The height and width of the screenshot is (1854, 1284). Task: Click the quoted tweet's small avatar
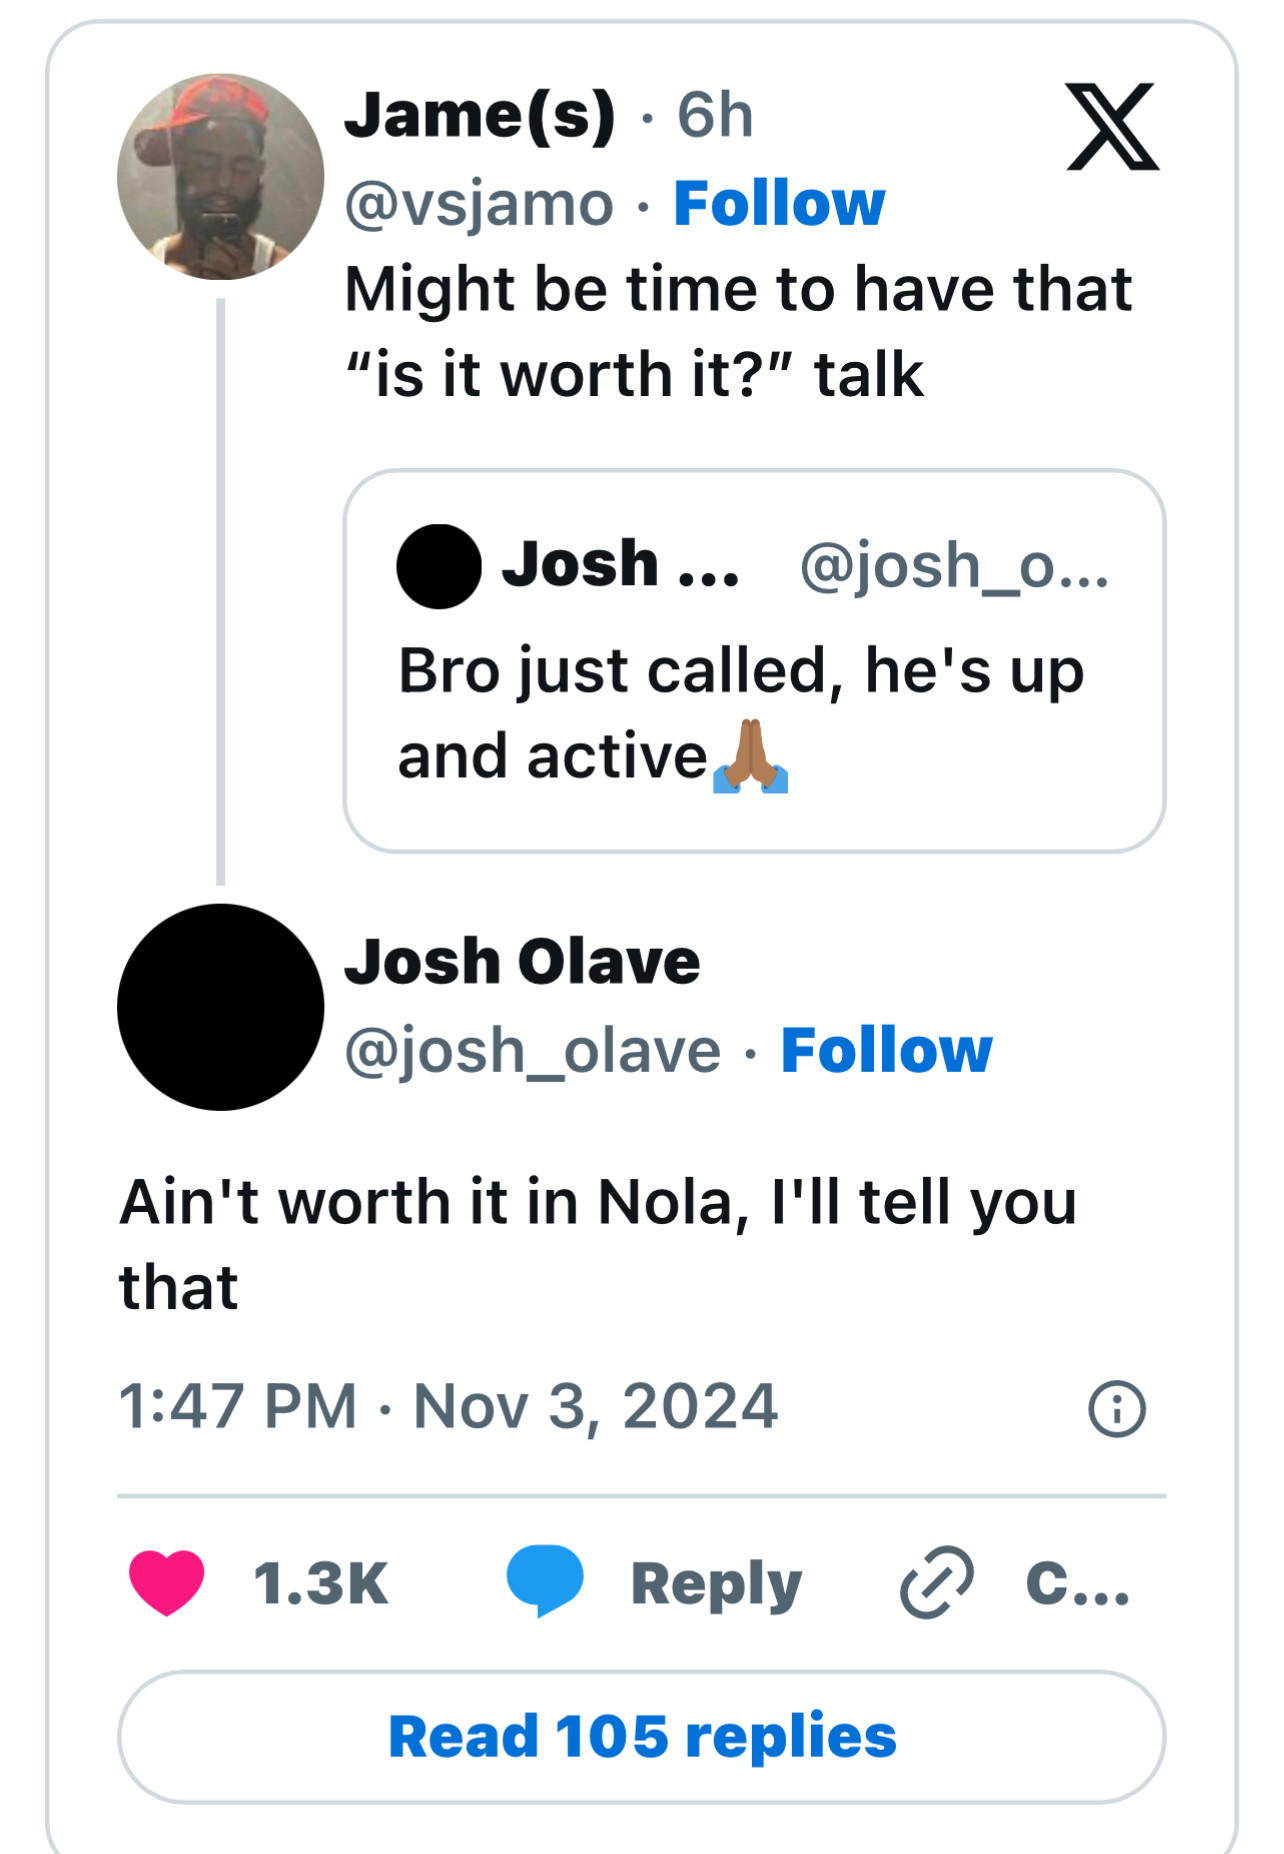pos(439,566)
